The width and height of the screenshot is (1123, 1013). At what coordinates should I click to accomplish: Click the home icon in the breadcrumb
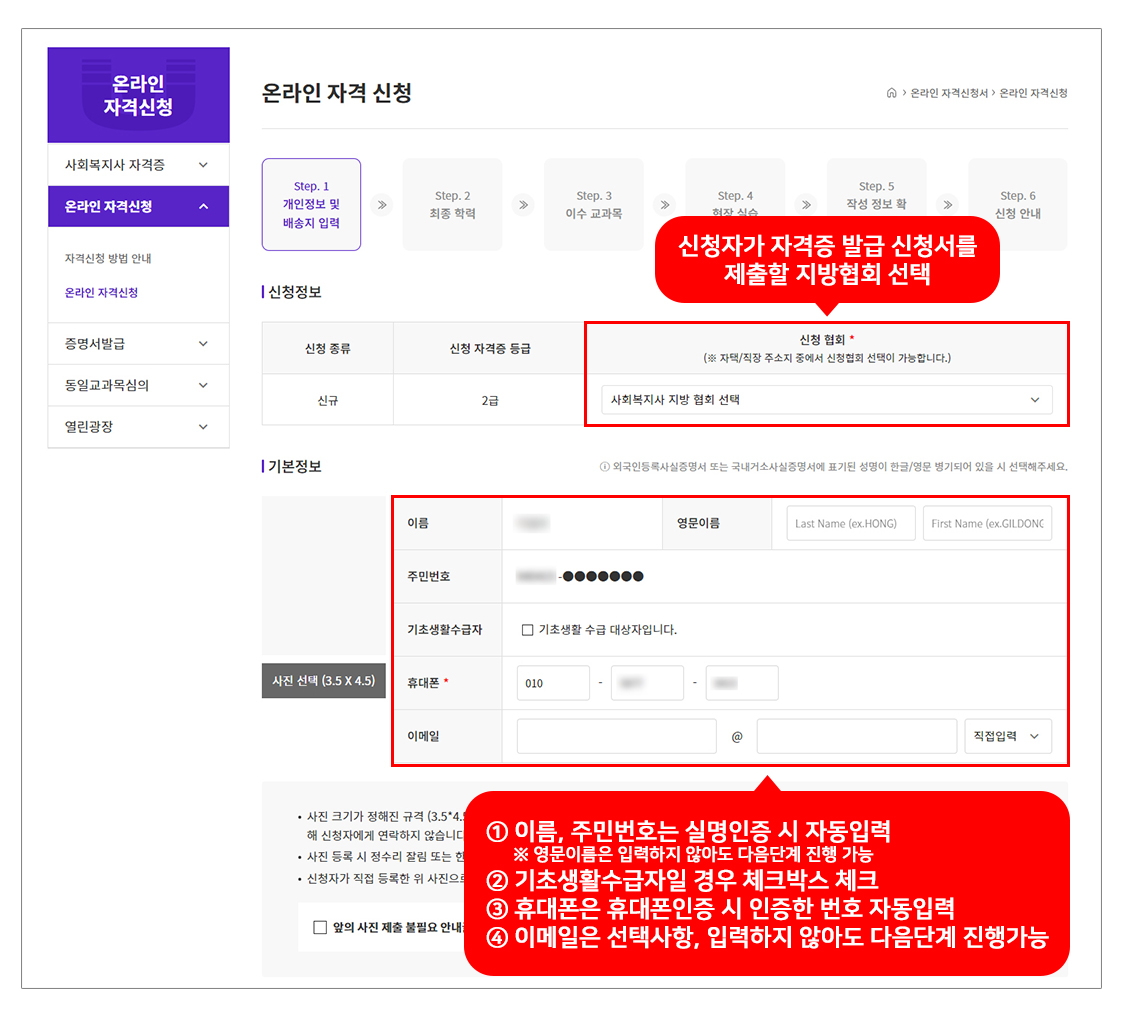tap(891, 93)
